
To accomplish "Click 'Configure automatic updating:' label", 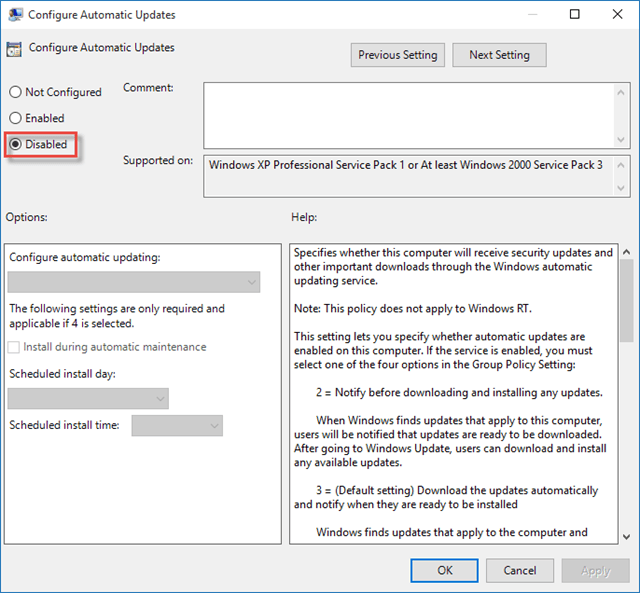I will pyautogui.click(x=85, y=258).
